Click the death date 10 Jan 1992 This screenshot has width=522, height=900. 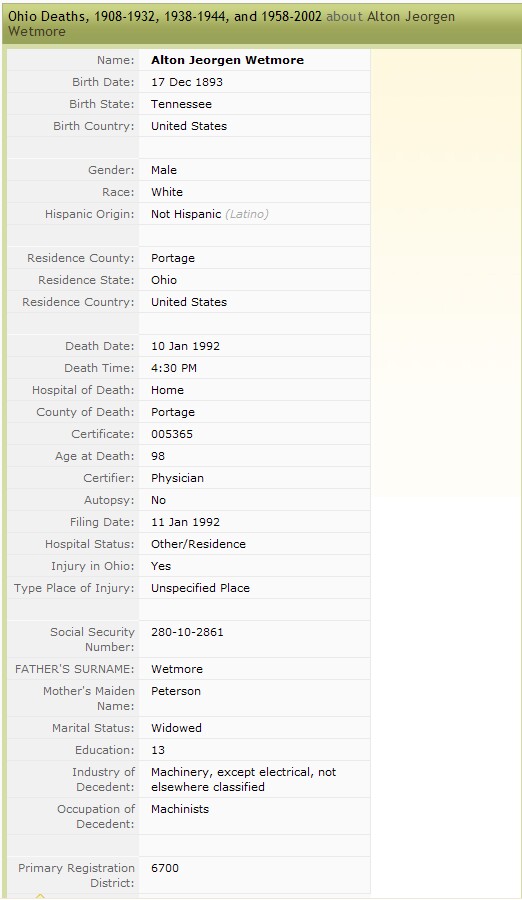[185, 346]
